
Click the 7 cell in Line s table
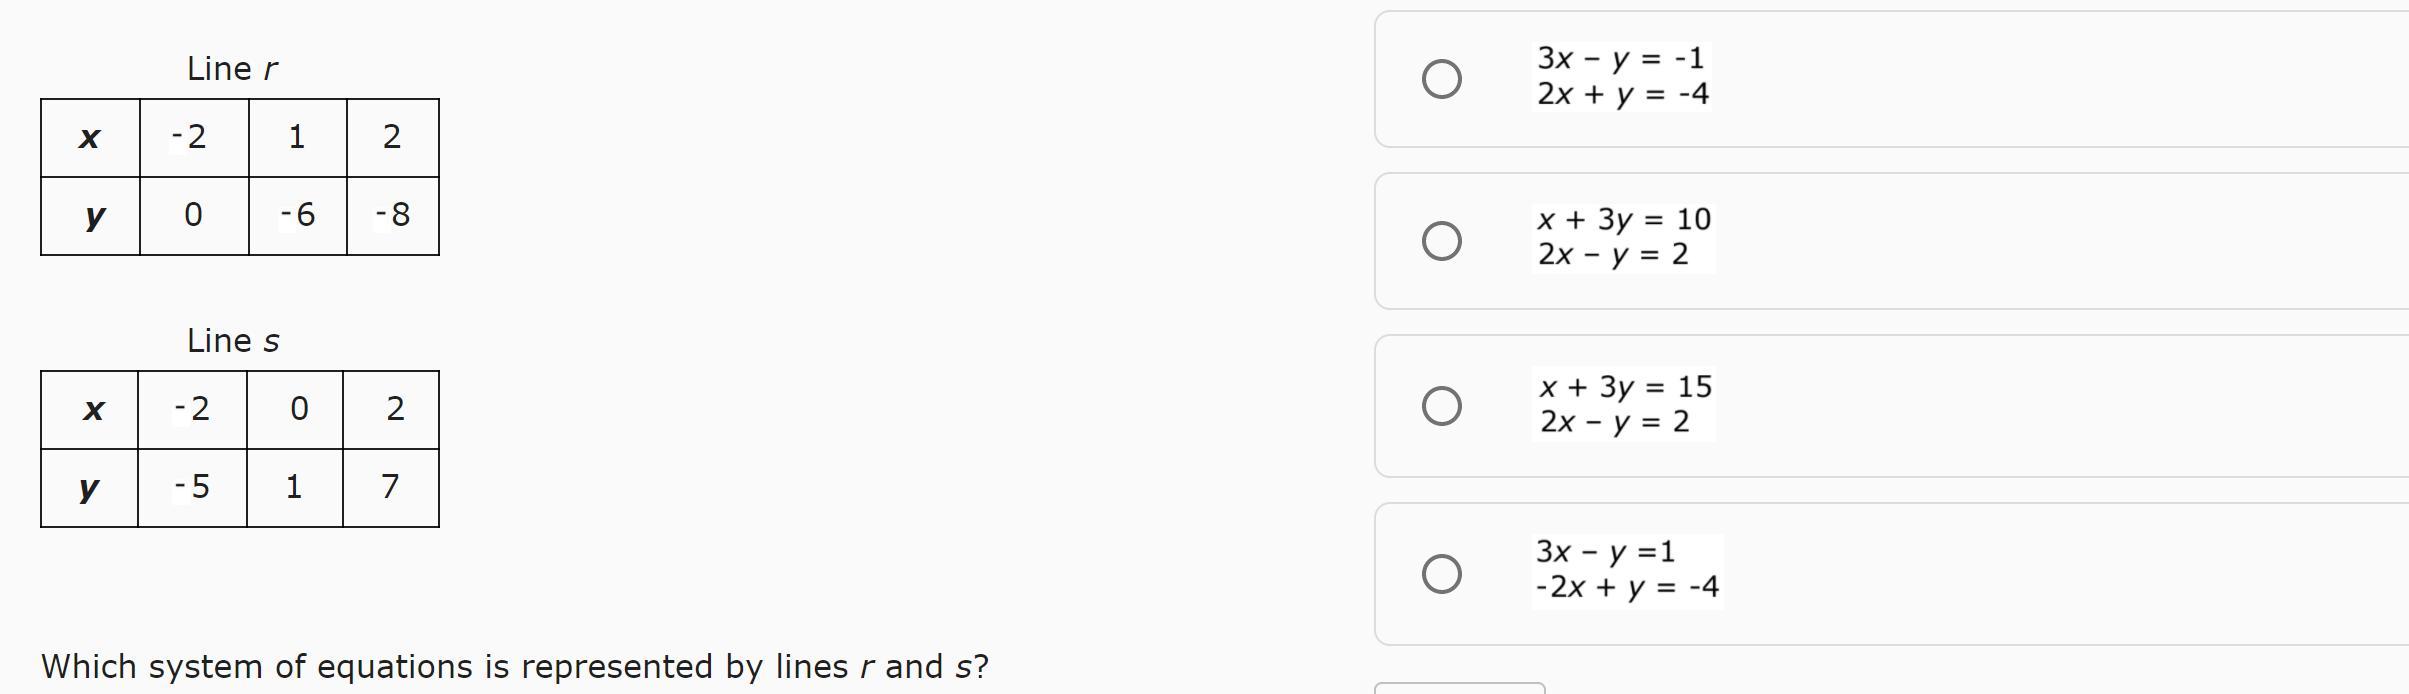(x=390, y=487)
